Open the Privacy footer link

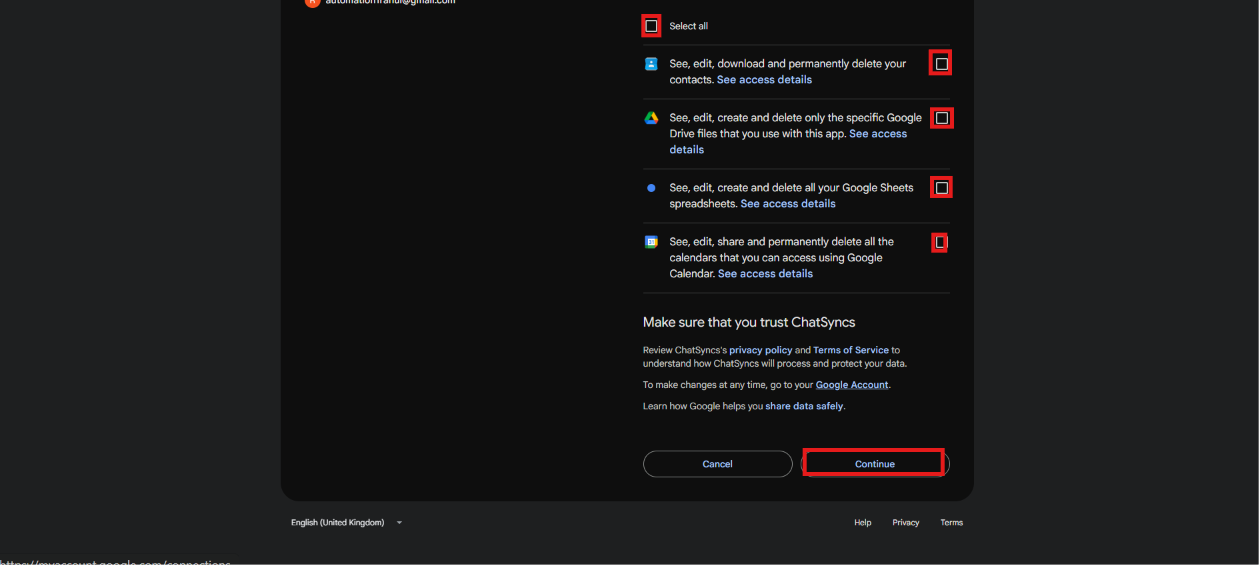click(x=906, y=522)
